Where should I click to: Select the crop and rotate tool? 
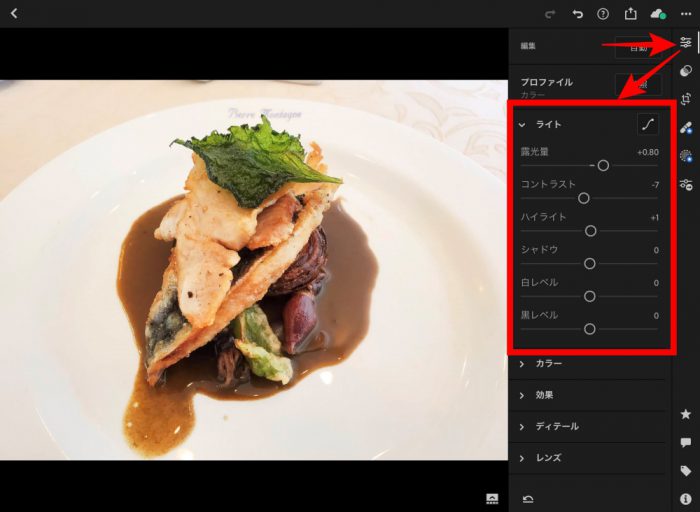pos(686,99)
